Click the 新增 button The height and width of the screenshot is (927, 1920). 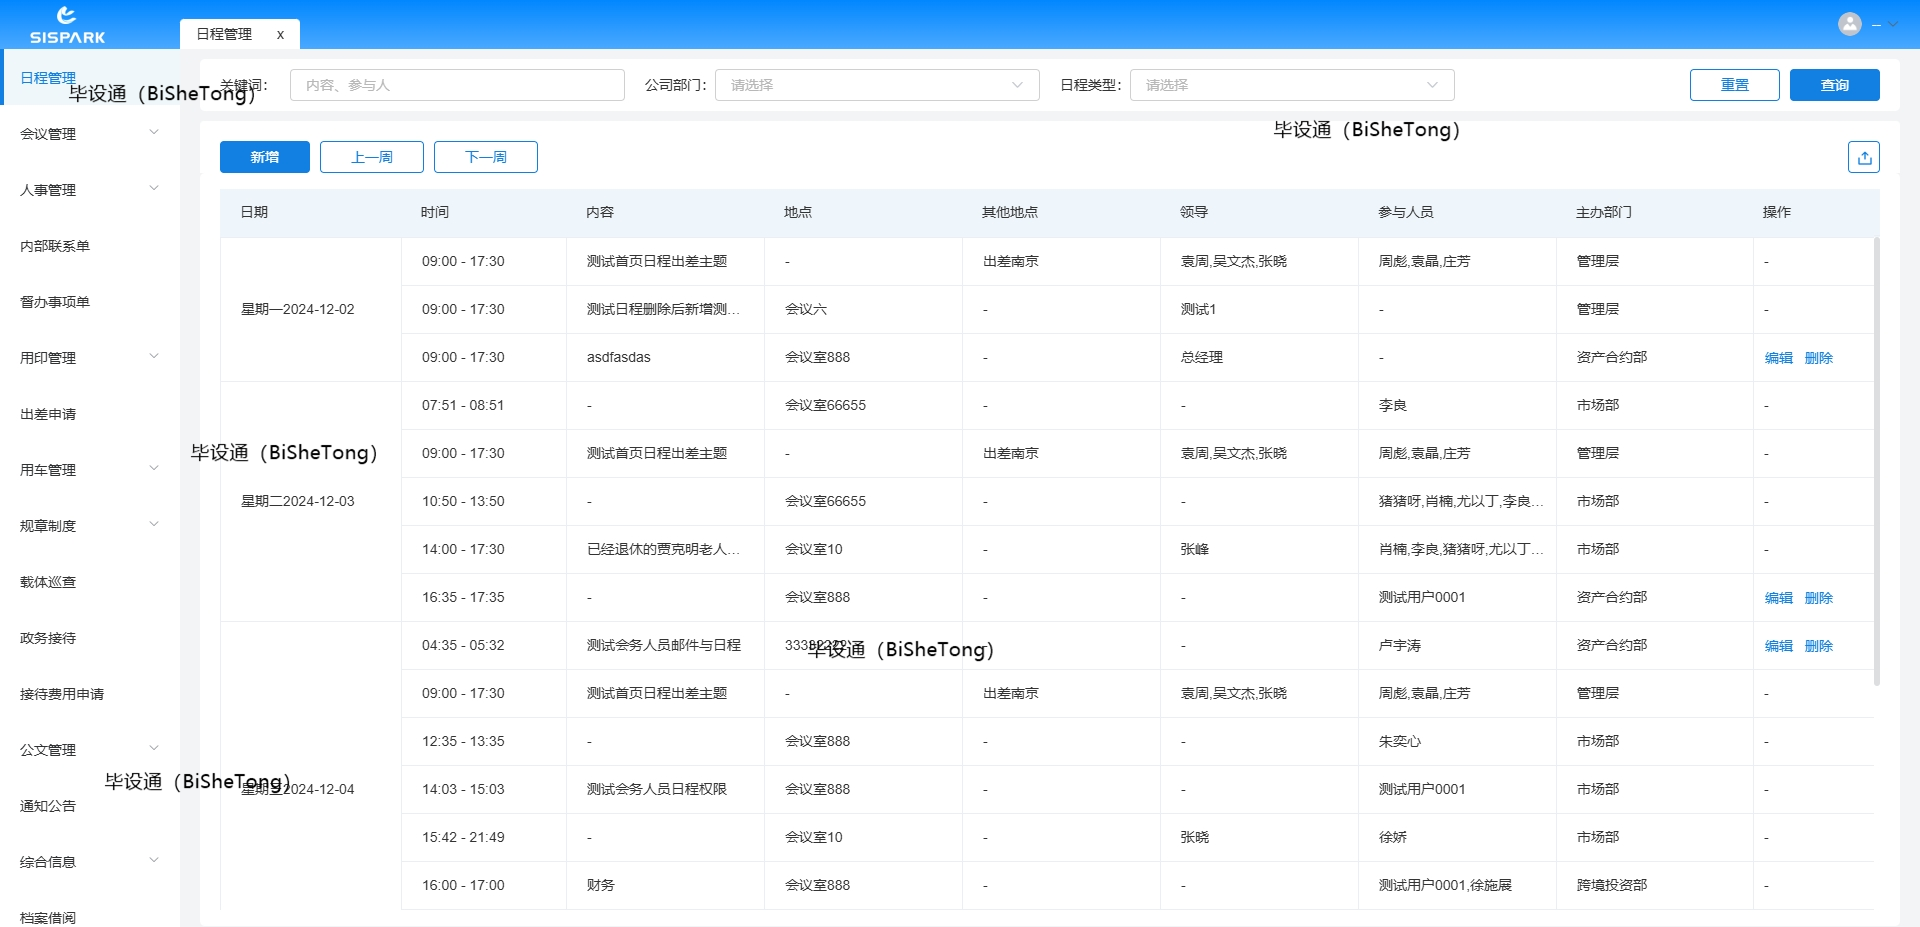265,157
